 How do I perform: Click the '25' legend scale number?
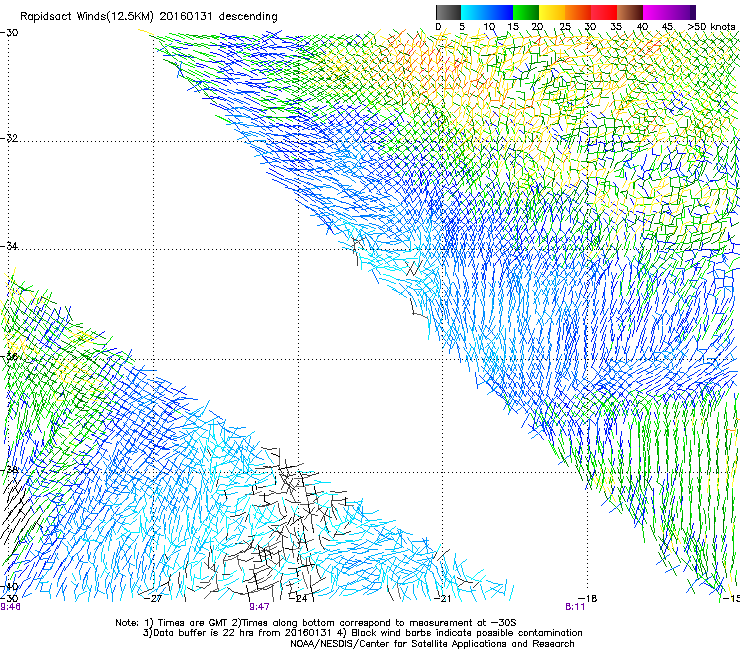tap(565, 27)
